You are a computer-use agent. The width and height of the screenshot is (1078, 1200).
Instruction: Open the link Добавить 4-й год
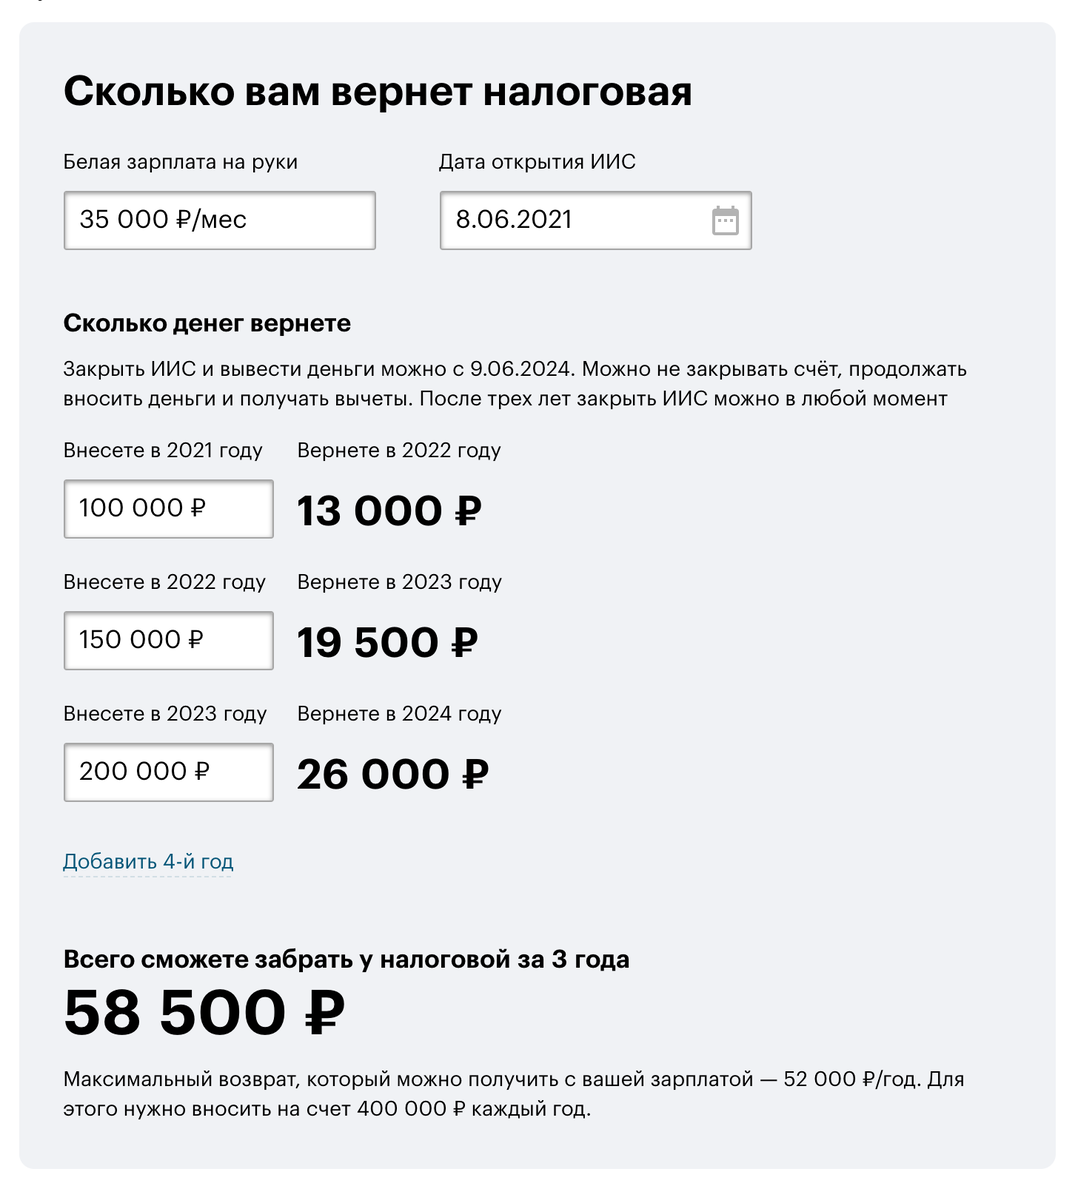[148, 860]
